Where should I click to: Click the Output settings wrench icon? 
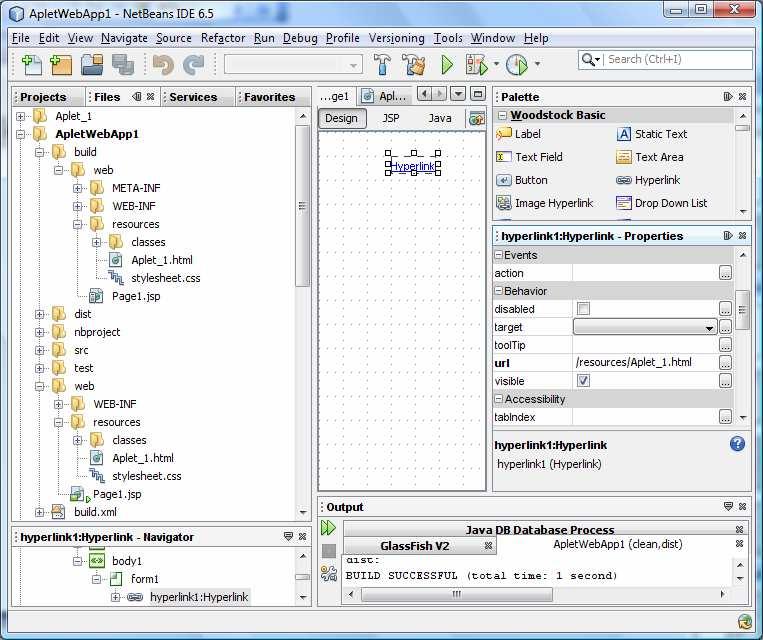(x=329, y=574)
